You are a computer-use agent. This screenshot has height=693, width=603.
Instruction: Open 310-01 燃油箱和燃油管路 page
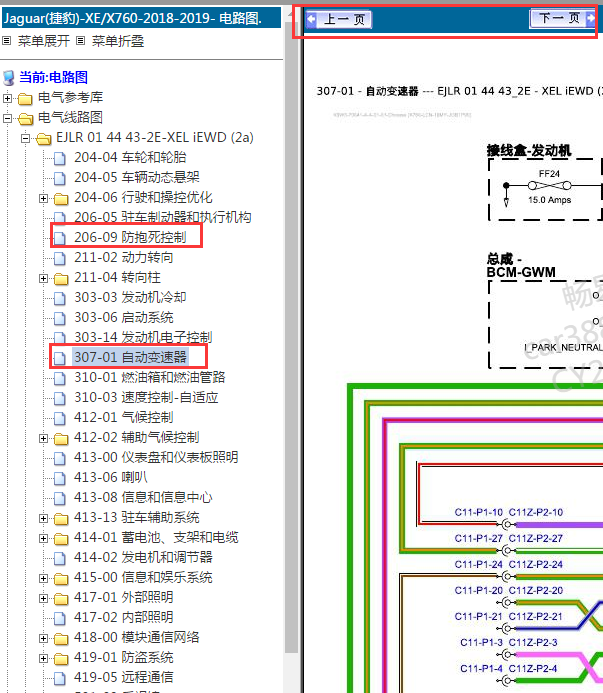pyautogui.click(x=149, y=377)
